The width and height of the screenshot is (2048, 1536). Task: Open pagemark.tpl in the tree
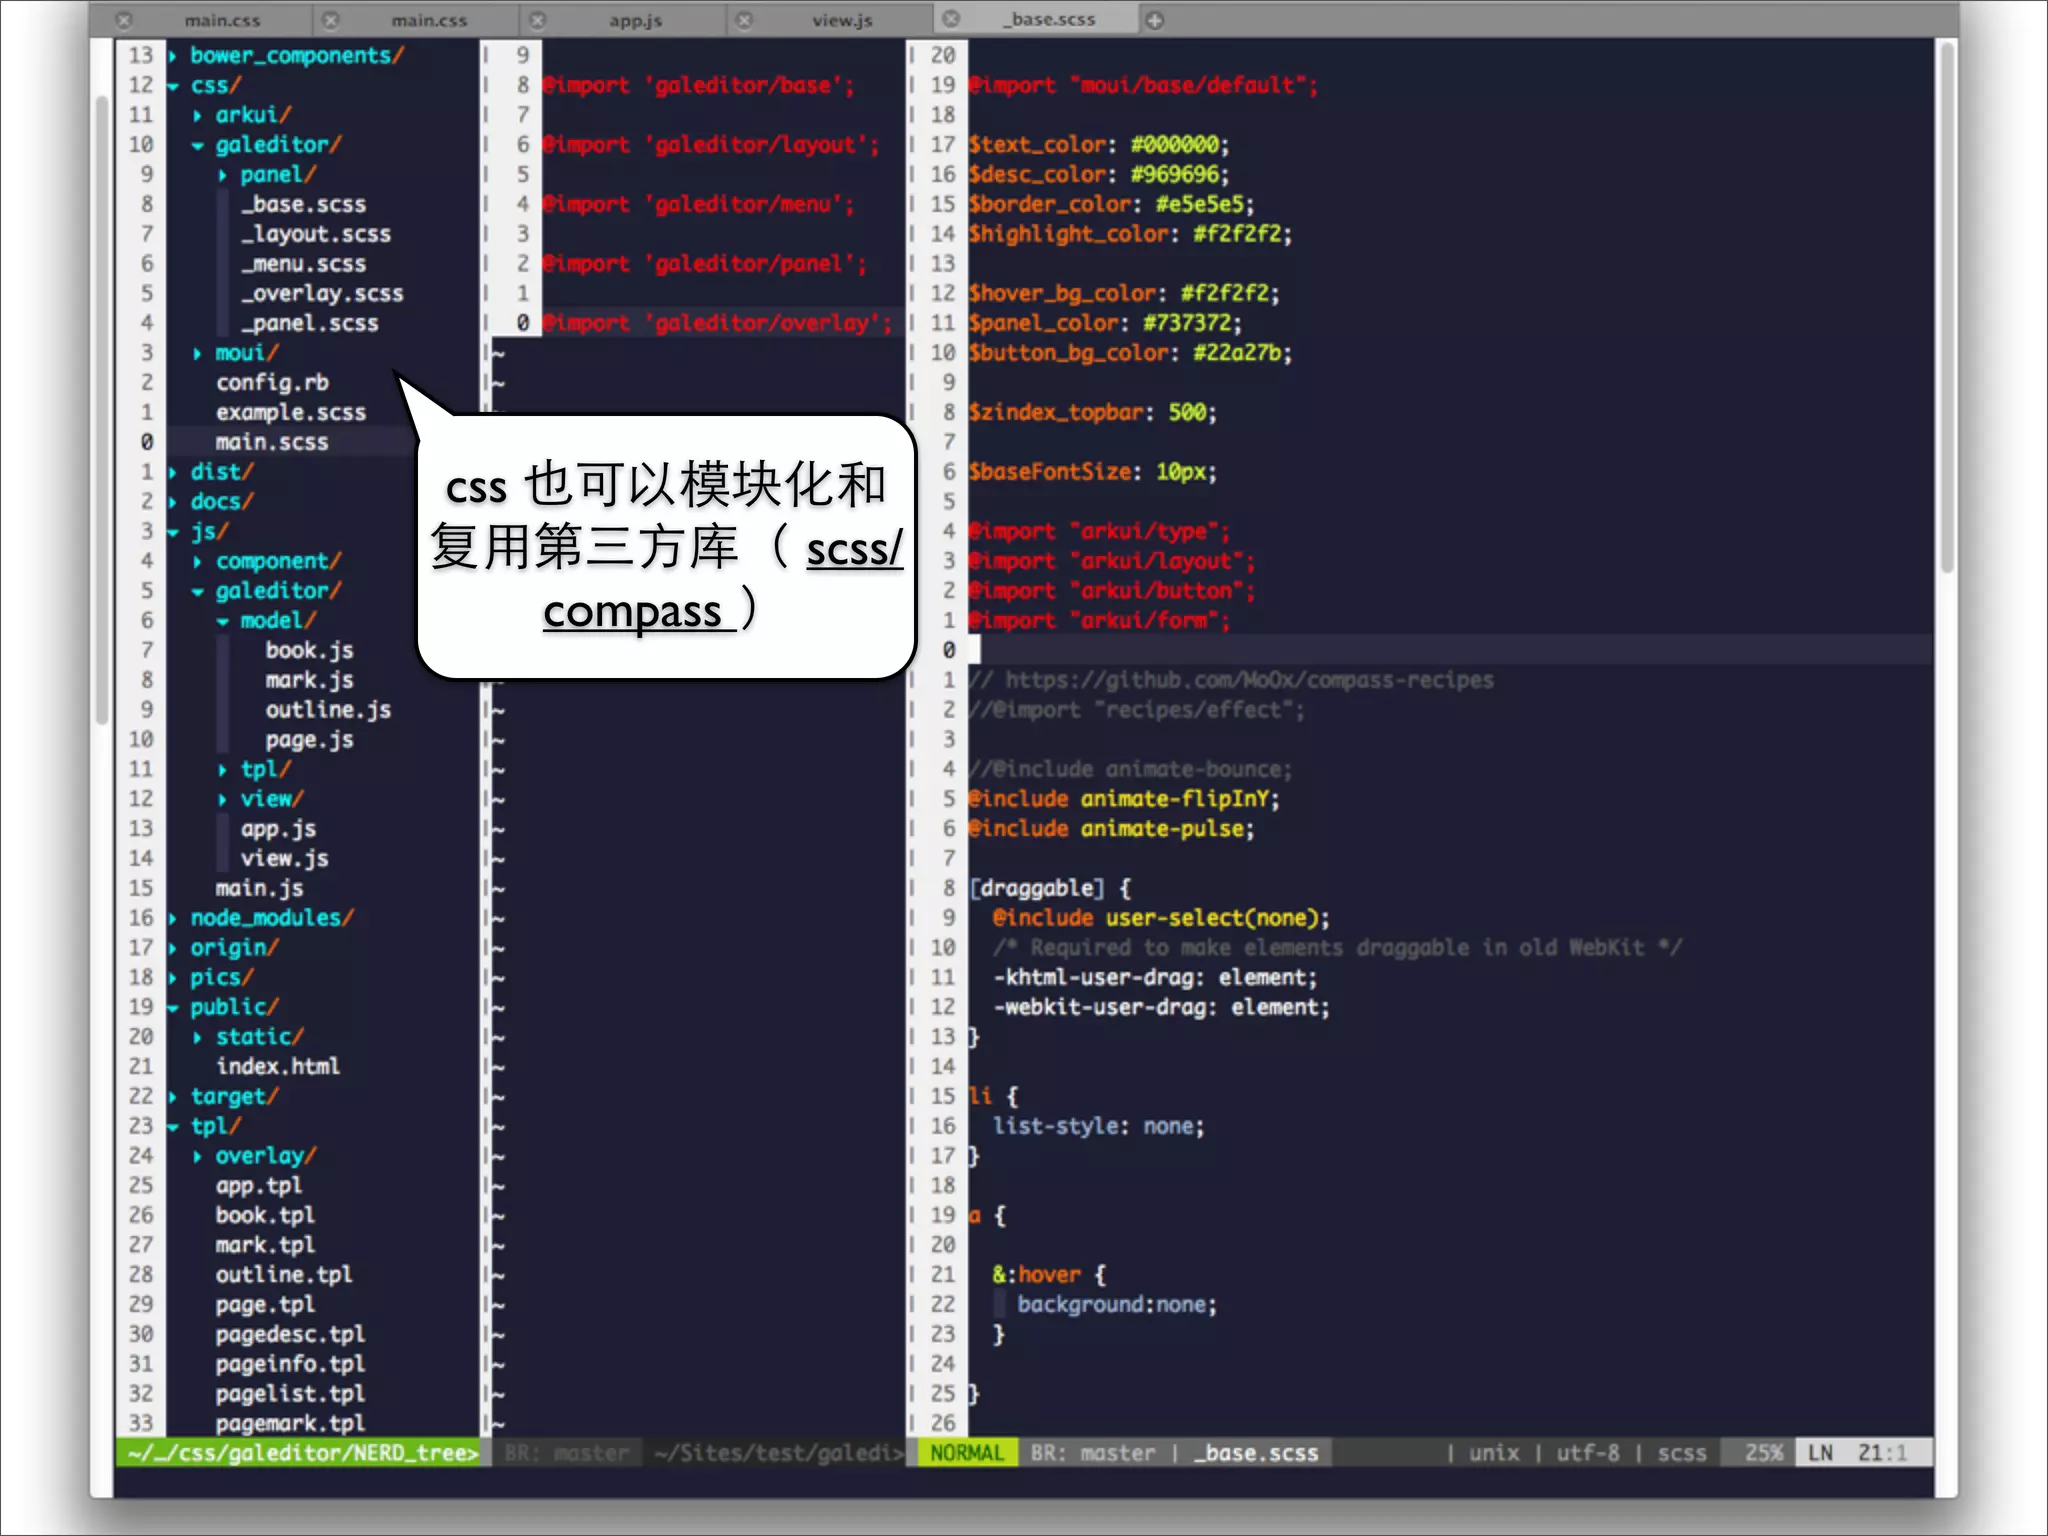pyautogui.click(x=291, y=1424)
